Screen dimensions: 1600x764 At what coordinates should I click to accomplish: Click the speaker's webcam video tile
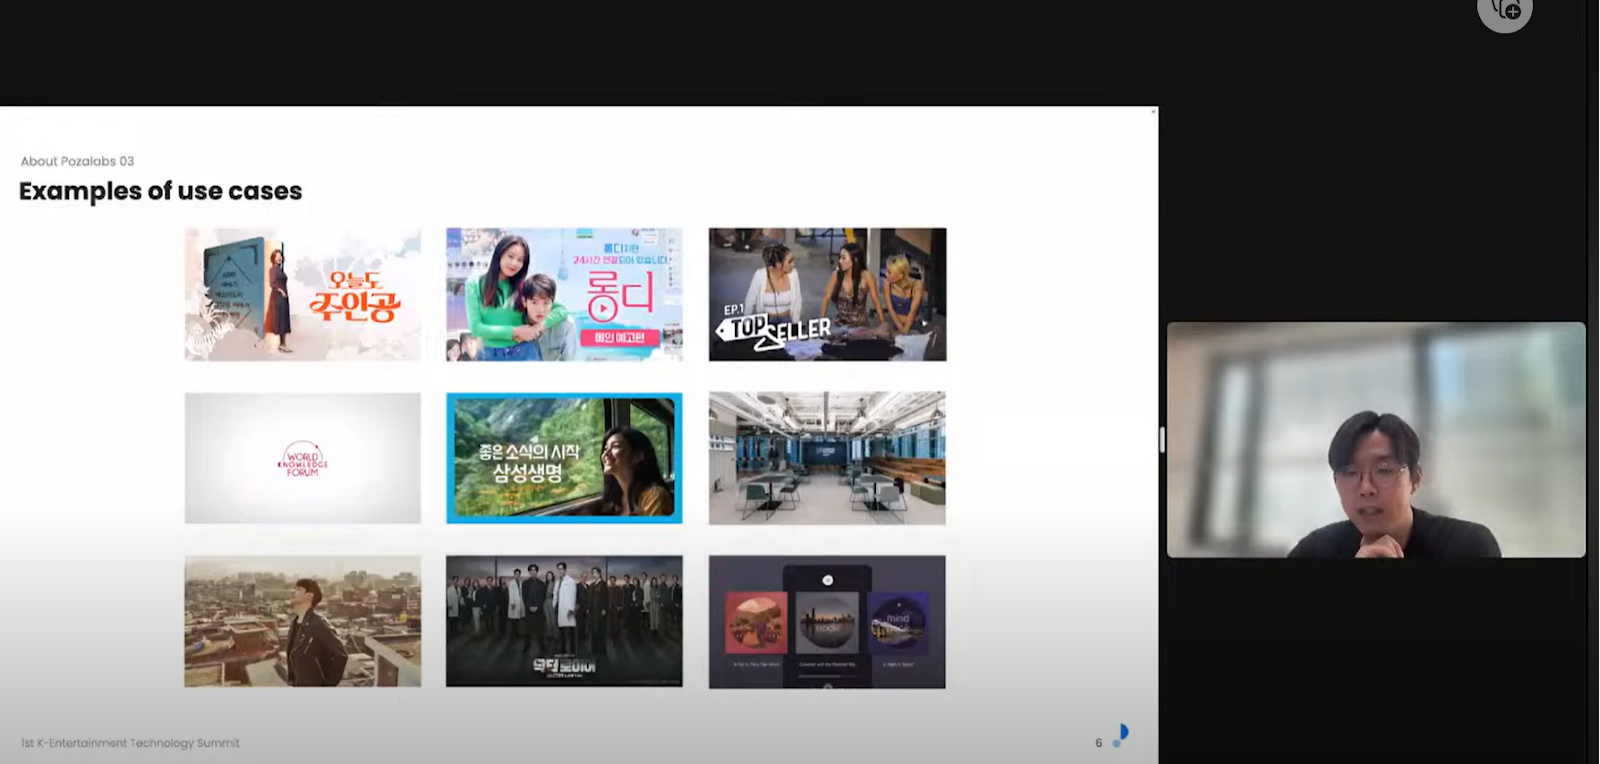tap(1376, 439)
